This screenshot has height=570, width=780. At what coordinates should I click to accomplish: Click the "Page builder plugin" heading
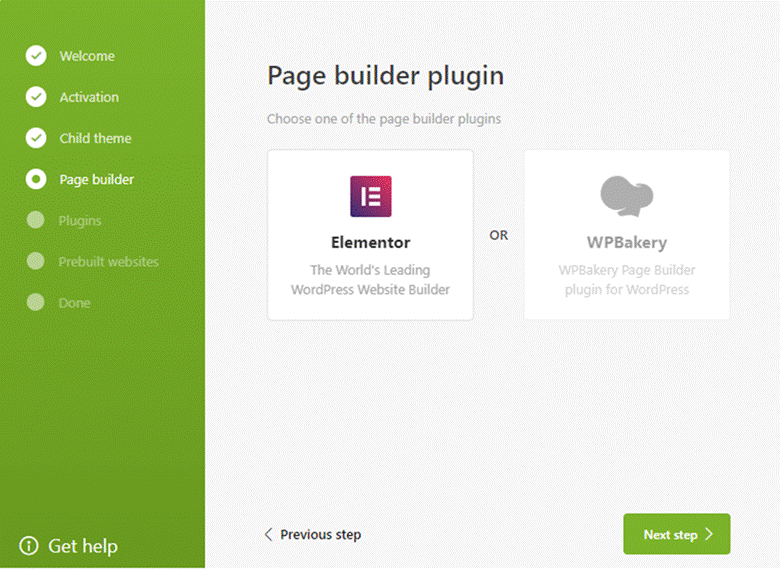point(386,76)
